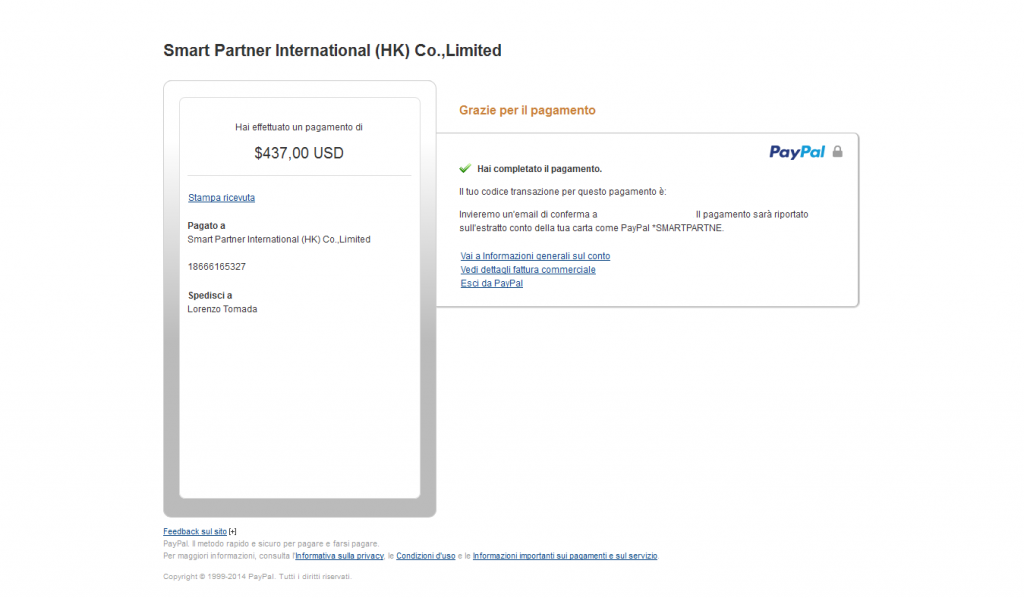Open the Stampa ricevuta link
Viewport: 1024px width, 598px height.
(x=221, y=198)
